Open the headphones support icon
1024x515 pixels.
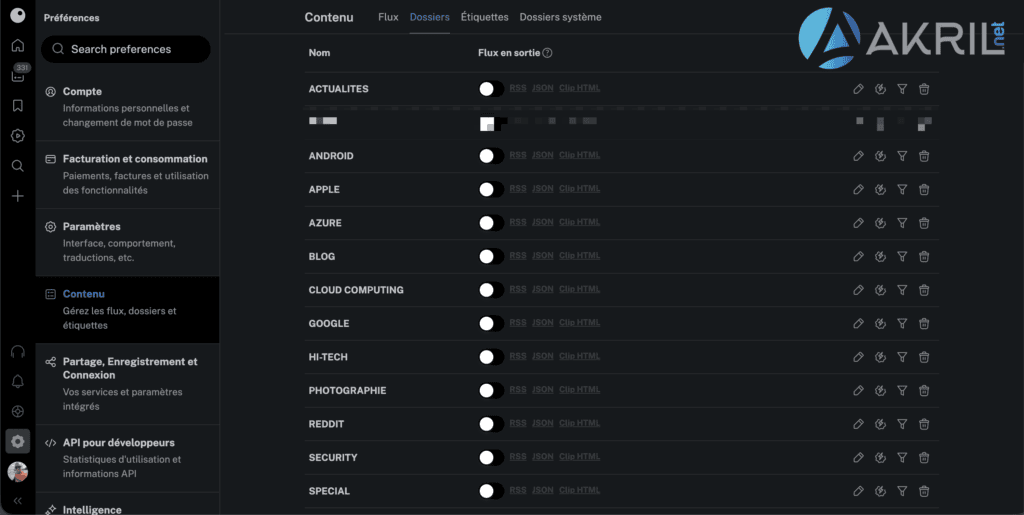(18, 352)
